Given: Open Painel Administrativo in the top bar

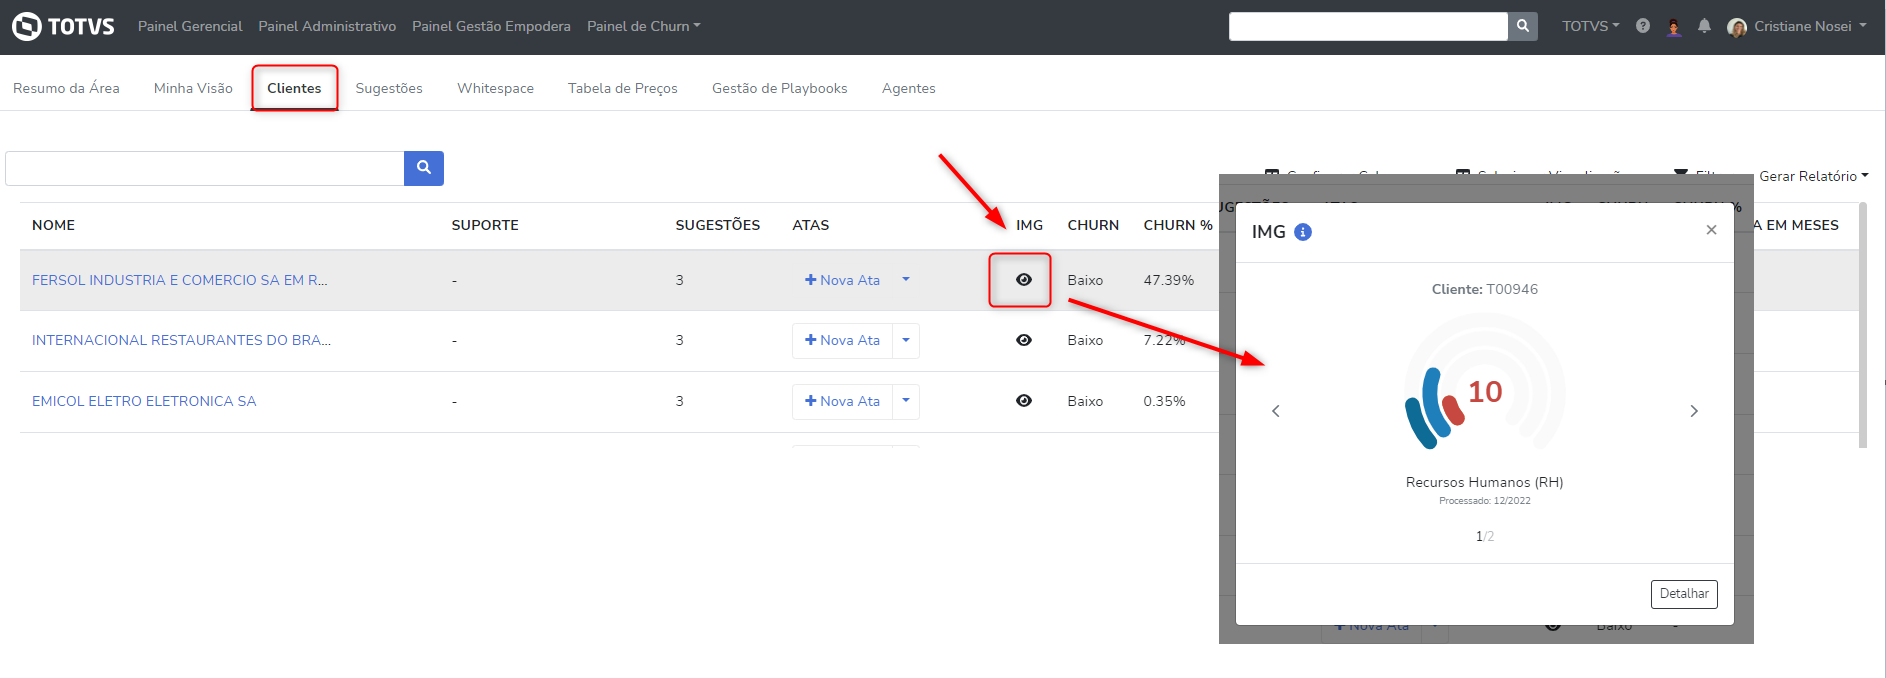Looking at the screenshot, I should (327, 26).
